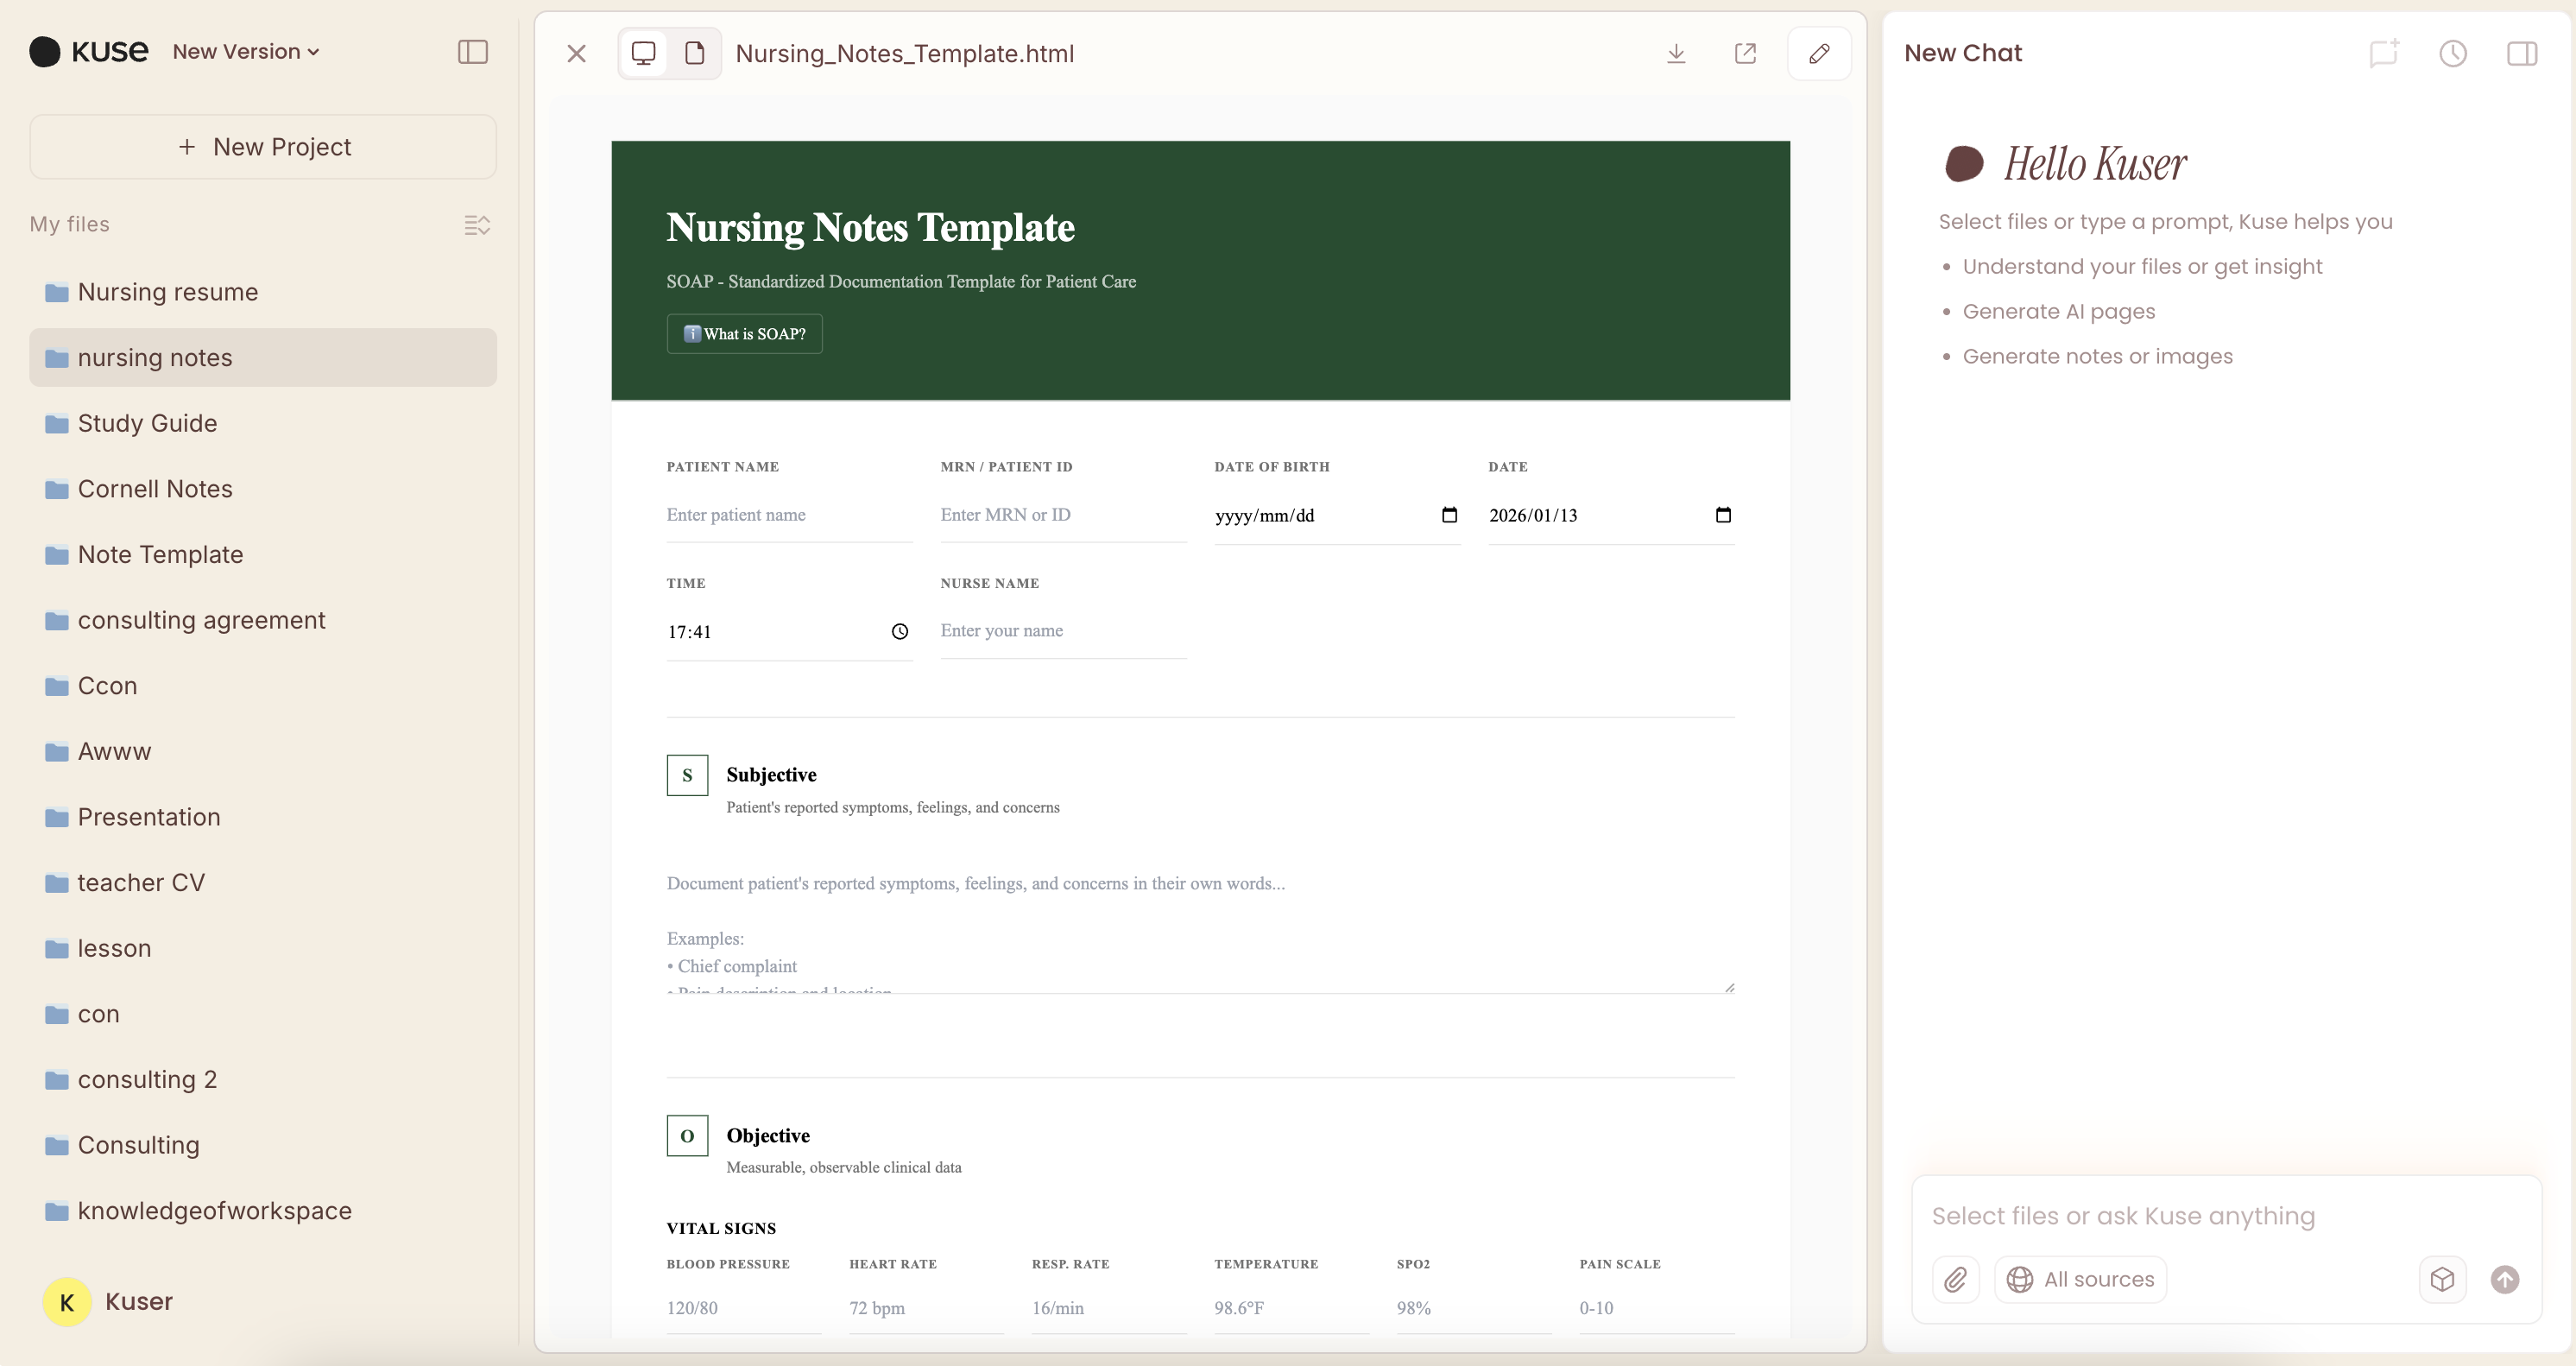Open the Time field clock picker
The image size is (2576, 1366).
[900, 631]
